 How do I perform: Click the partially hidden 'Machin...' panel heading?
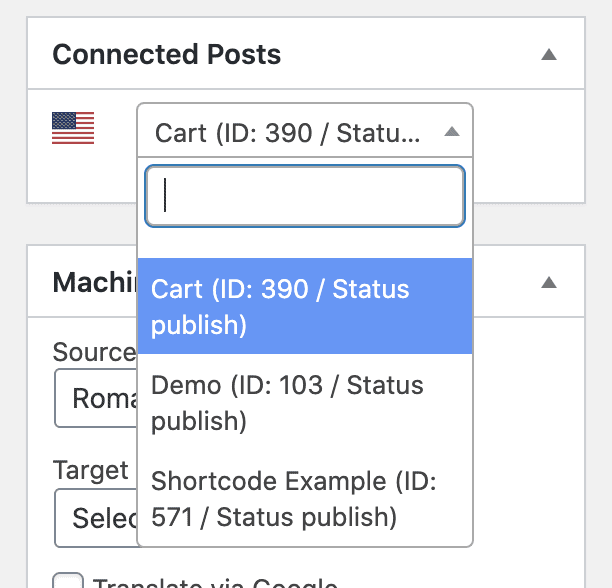click(x=94, y=283)
